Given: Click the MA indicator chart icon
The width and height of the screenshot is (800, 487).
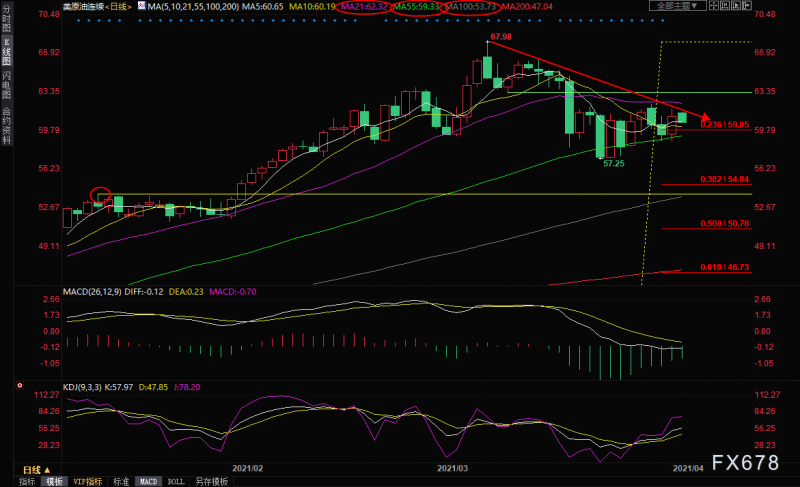Looking at the screenshot, I should click(x=142, y=6).
